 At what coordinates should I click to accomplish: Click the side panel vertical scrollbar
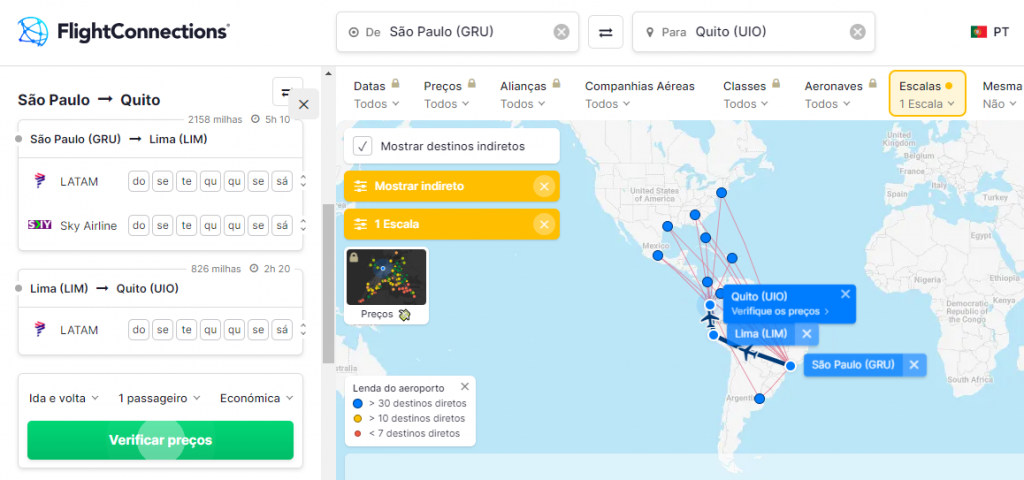[328, 283]
